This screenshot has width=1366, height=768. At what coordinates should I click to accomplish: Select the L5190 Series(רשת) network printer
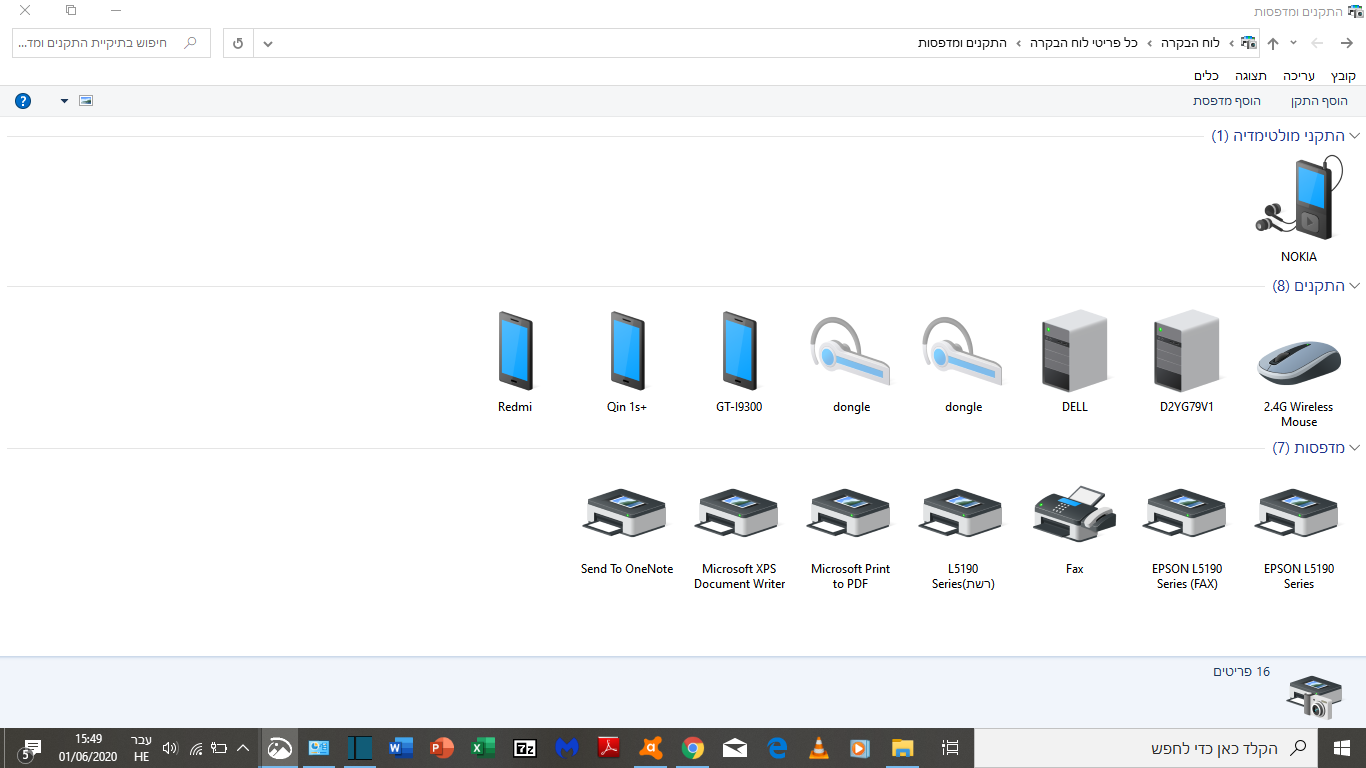[963, 538]
